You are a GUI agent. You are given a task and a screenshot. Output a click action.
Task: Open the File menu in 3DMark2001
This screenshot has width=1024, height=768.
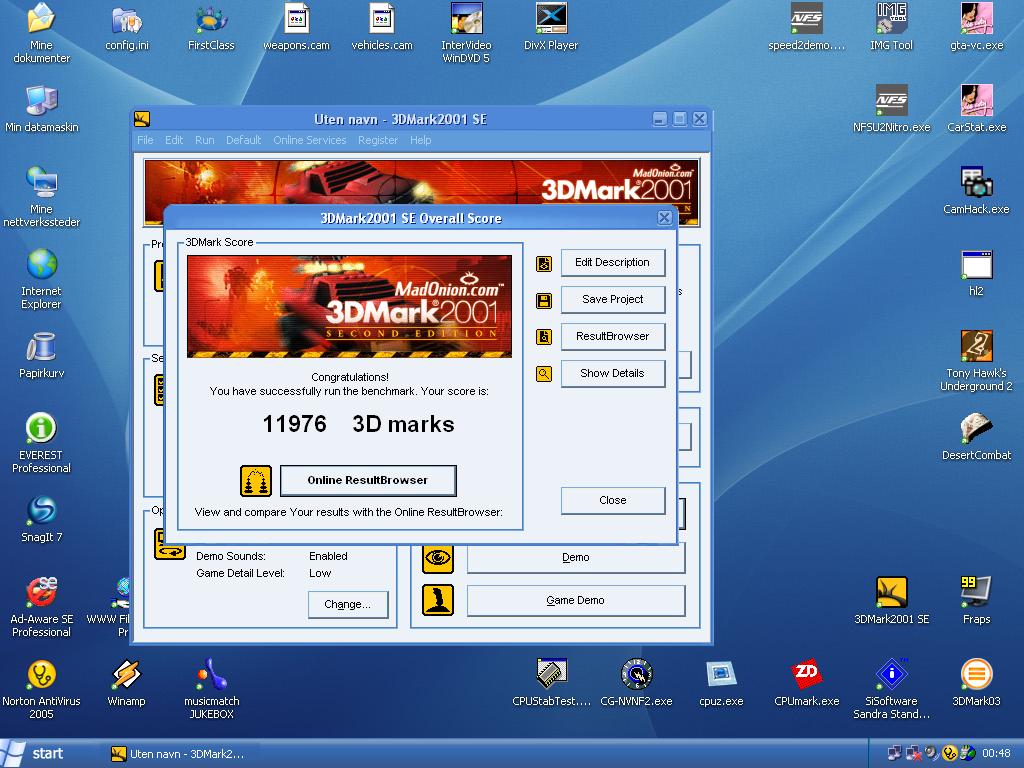pos(145,140)
